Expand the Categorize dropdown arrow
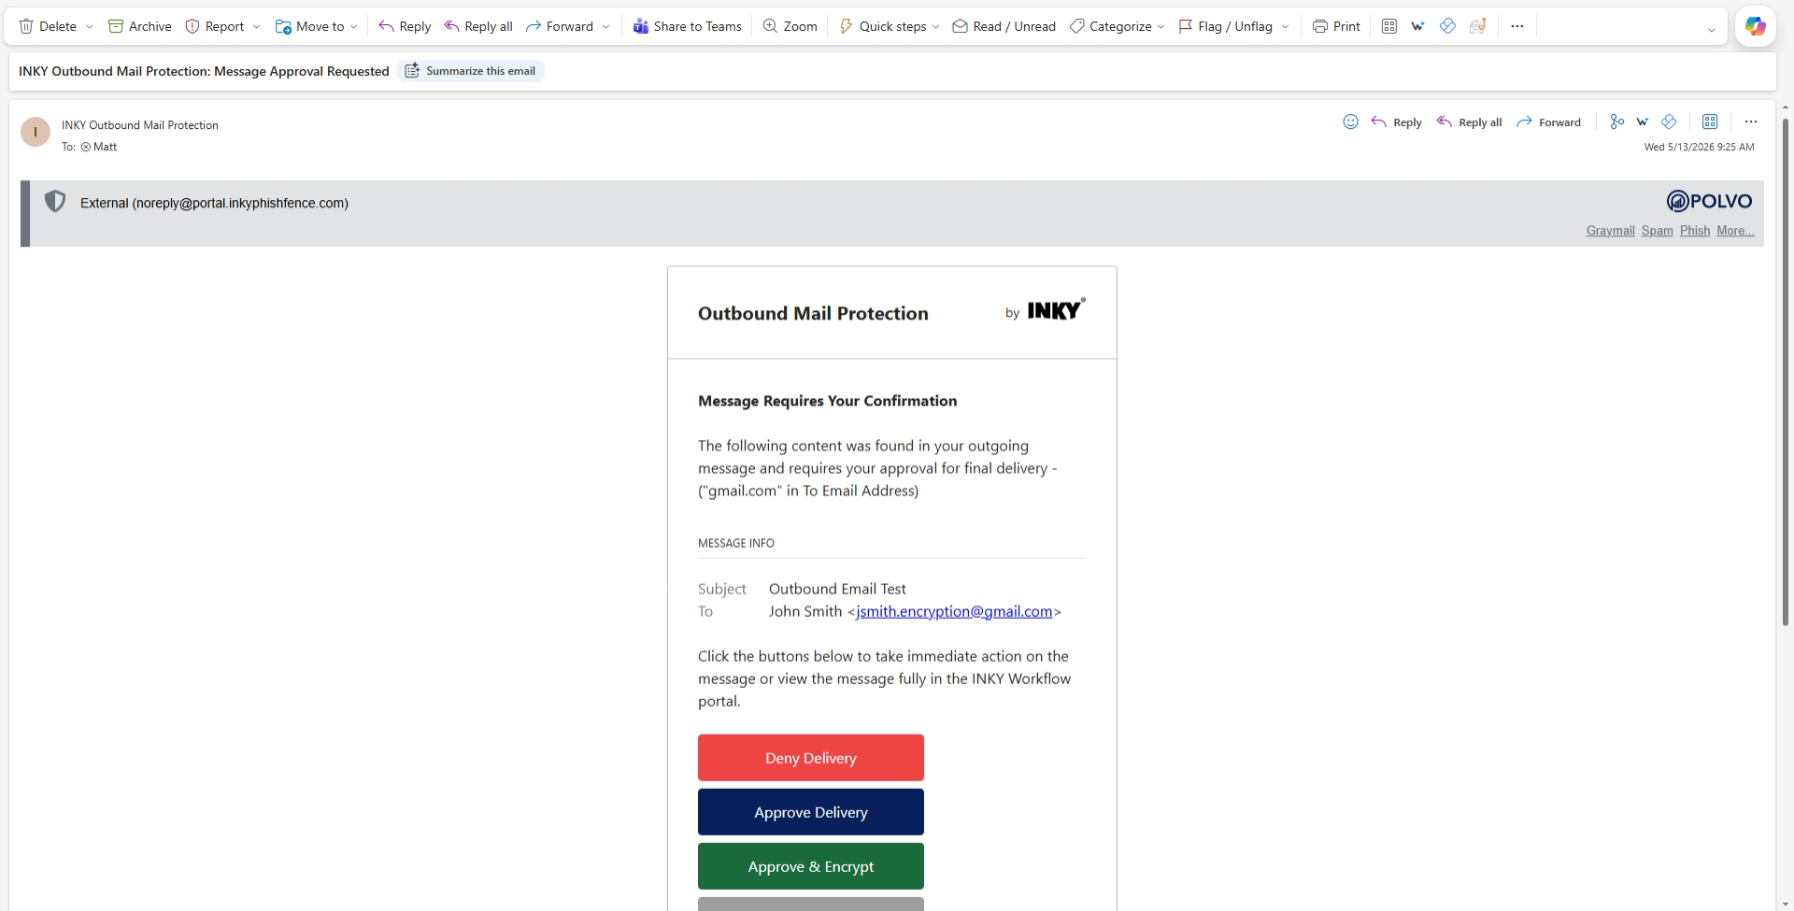 tap(1161, 27)
